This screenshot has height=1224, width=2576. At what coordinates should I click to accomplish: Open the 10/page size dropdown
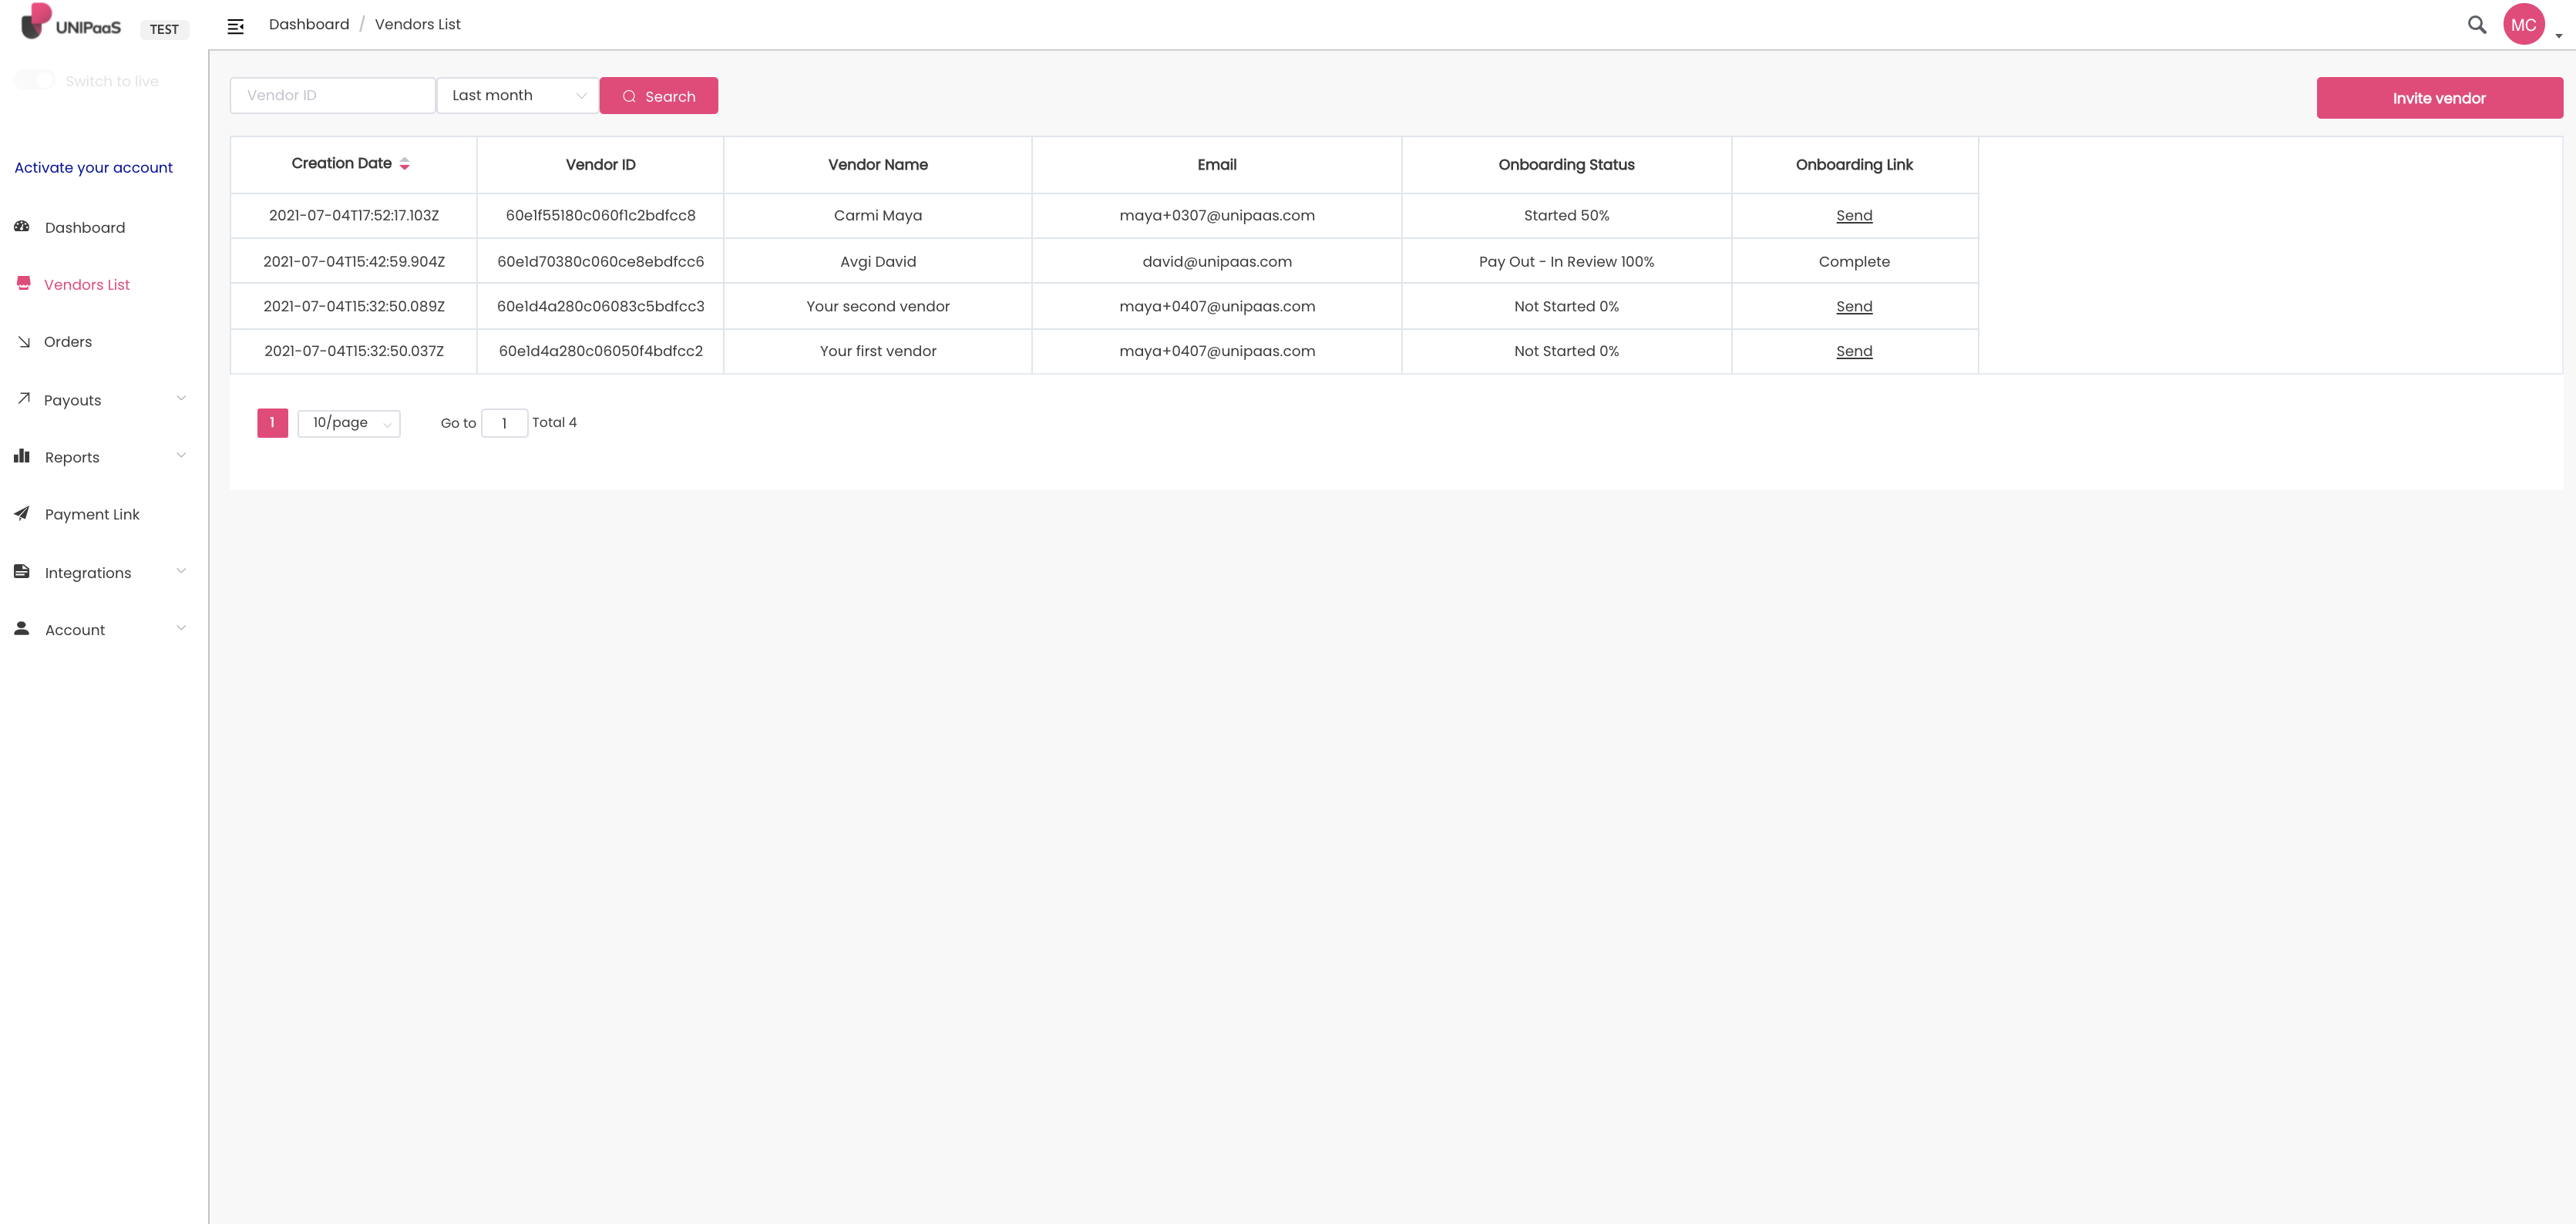[x=349, y=423]
